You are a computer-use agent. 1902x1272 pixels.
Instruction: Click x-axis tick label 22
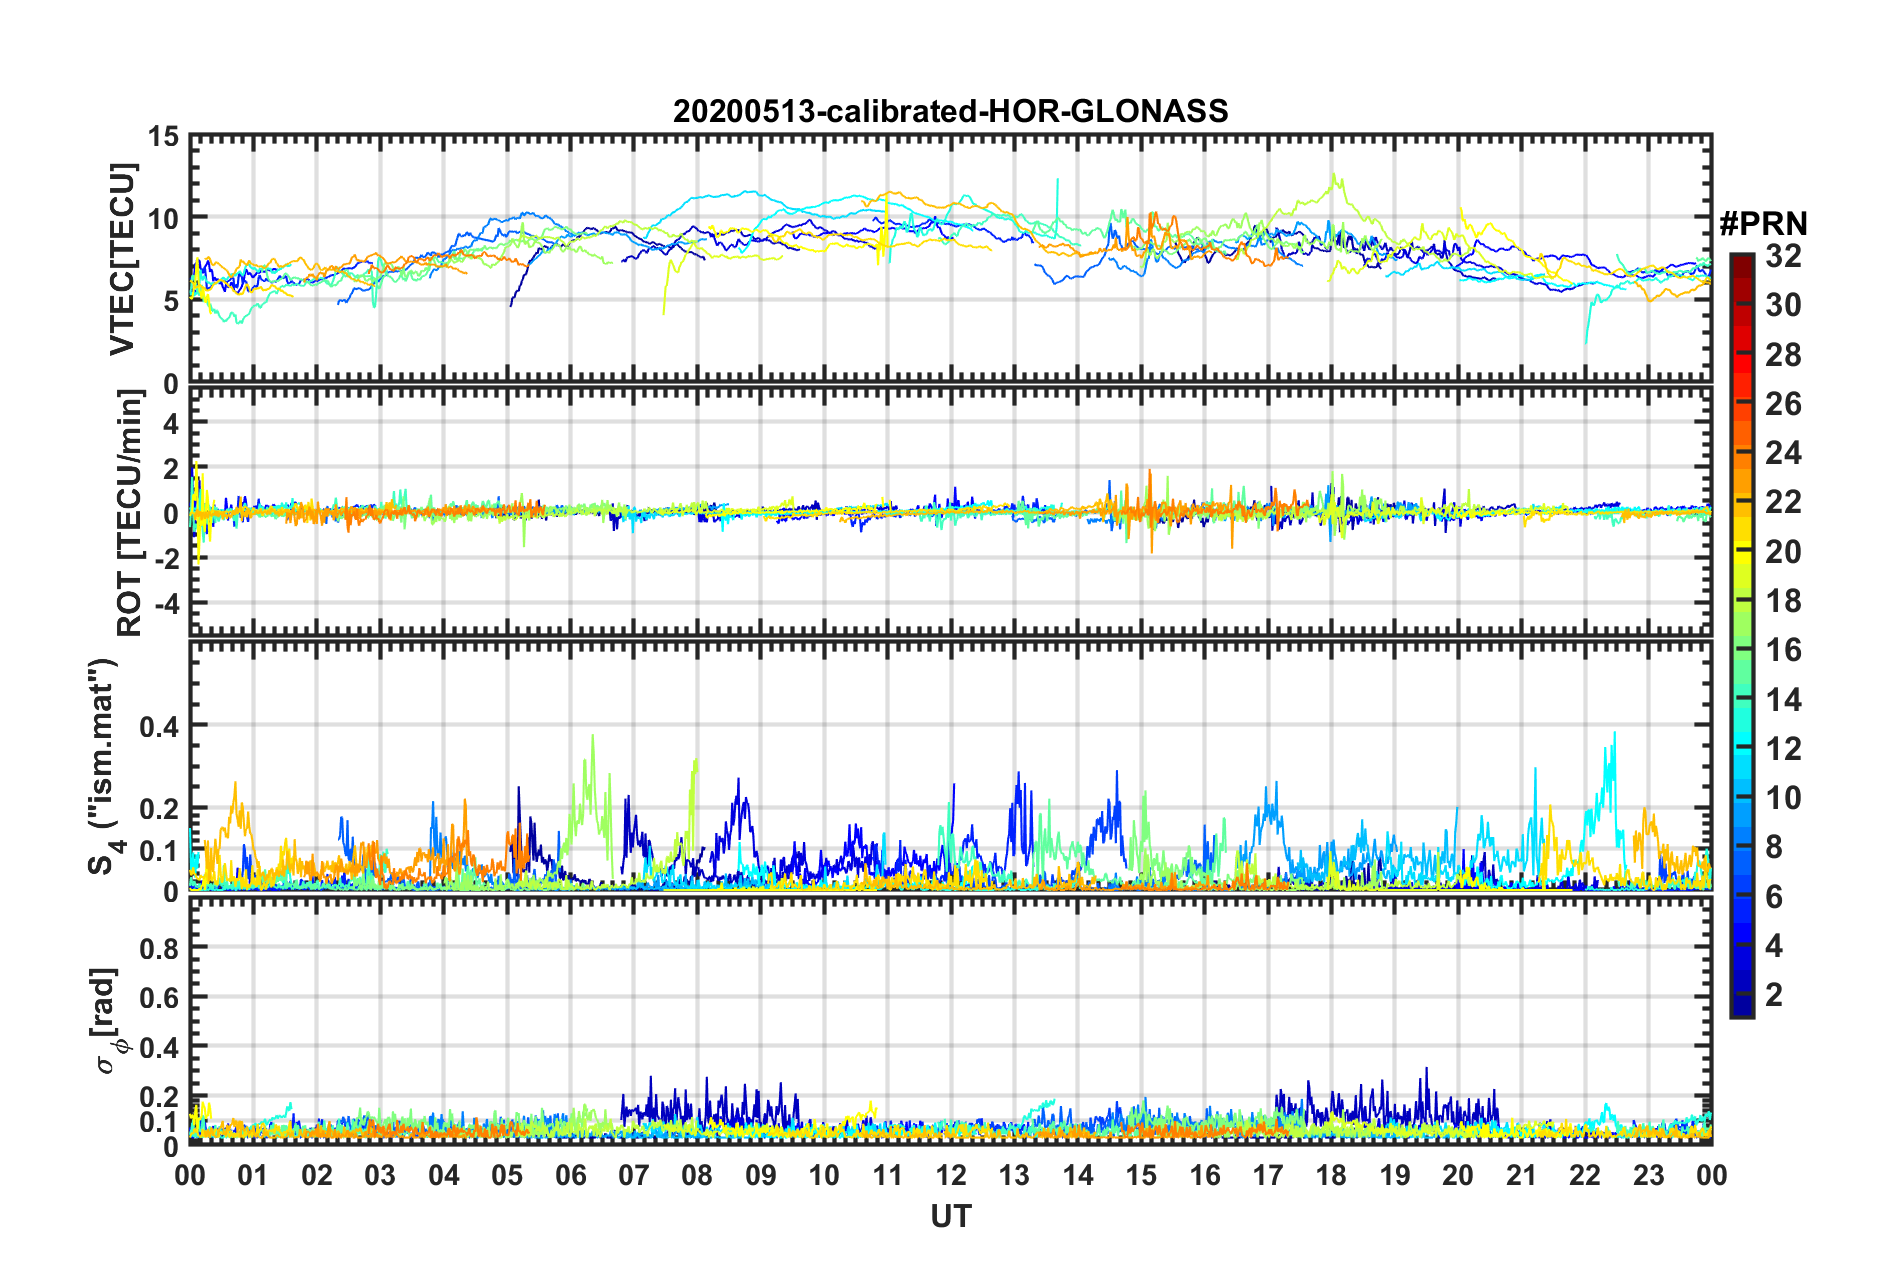1585,1175
